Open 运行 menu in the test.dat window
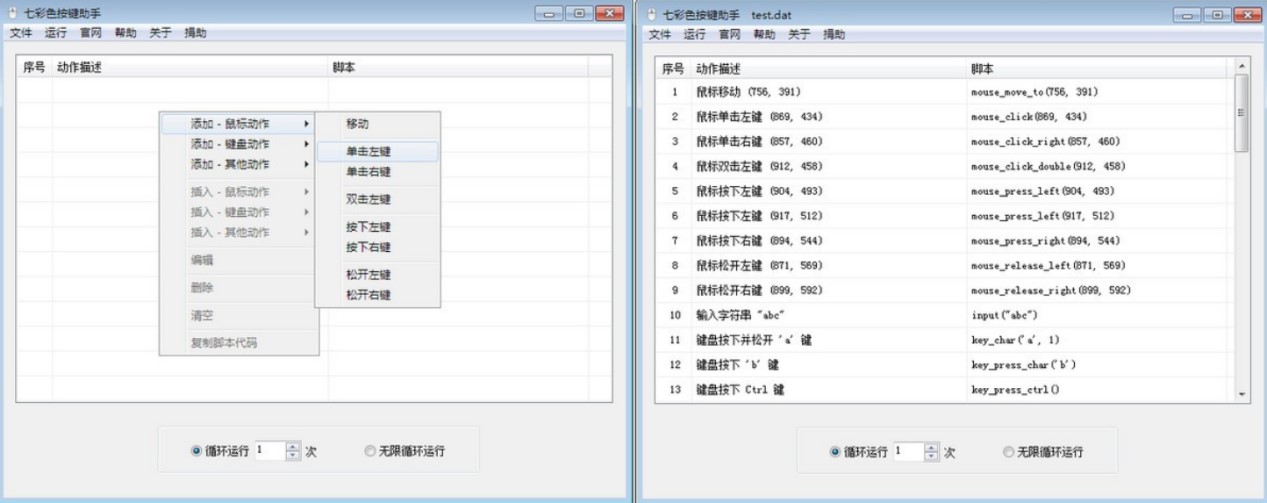 (x=695, y=34)
